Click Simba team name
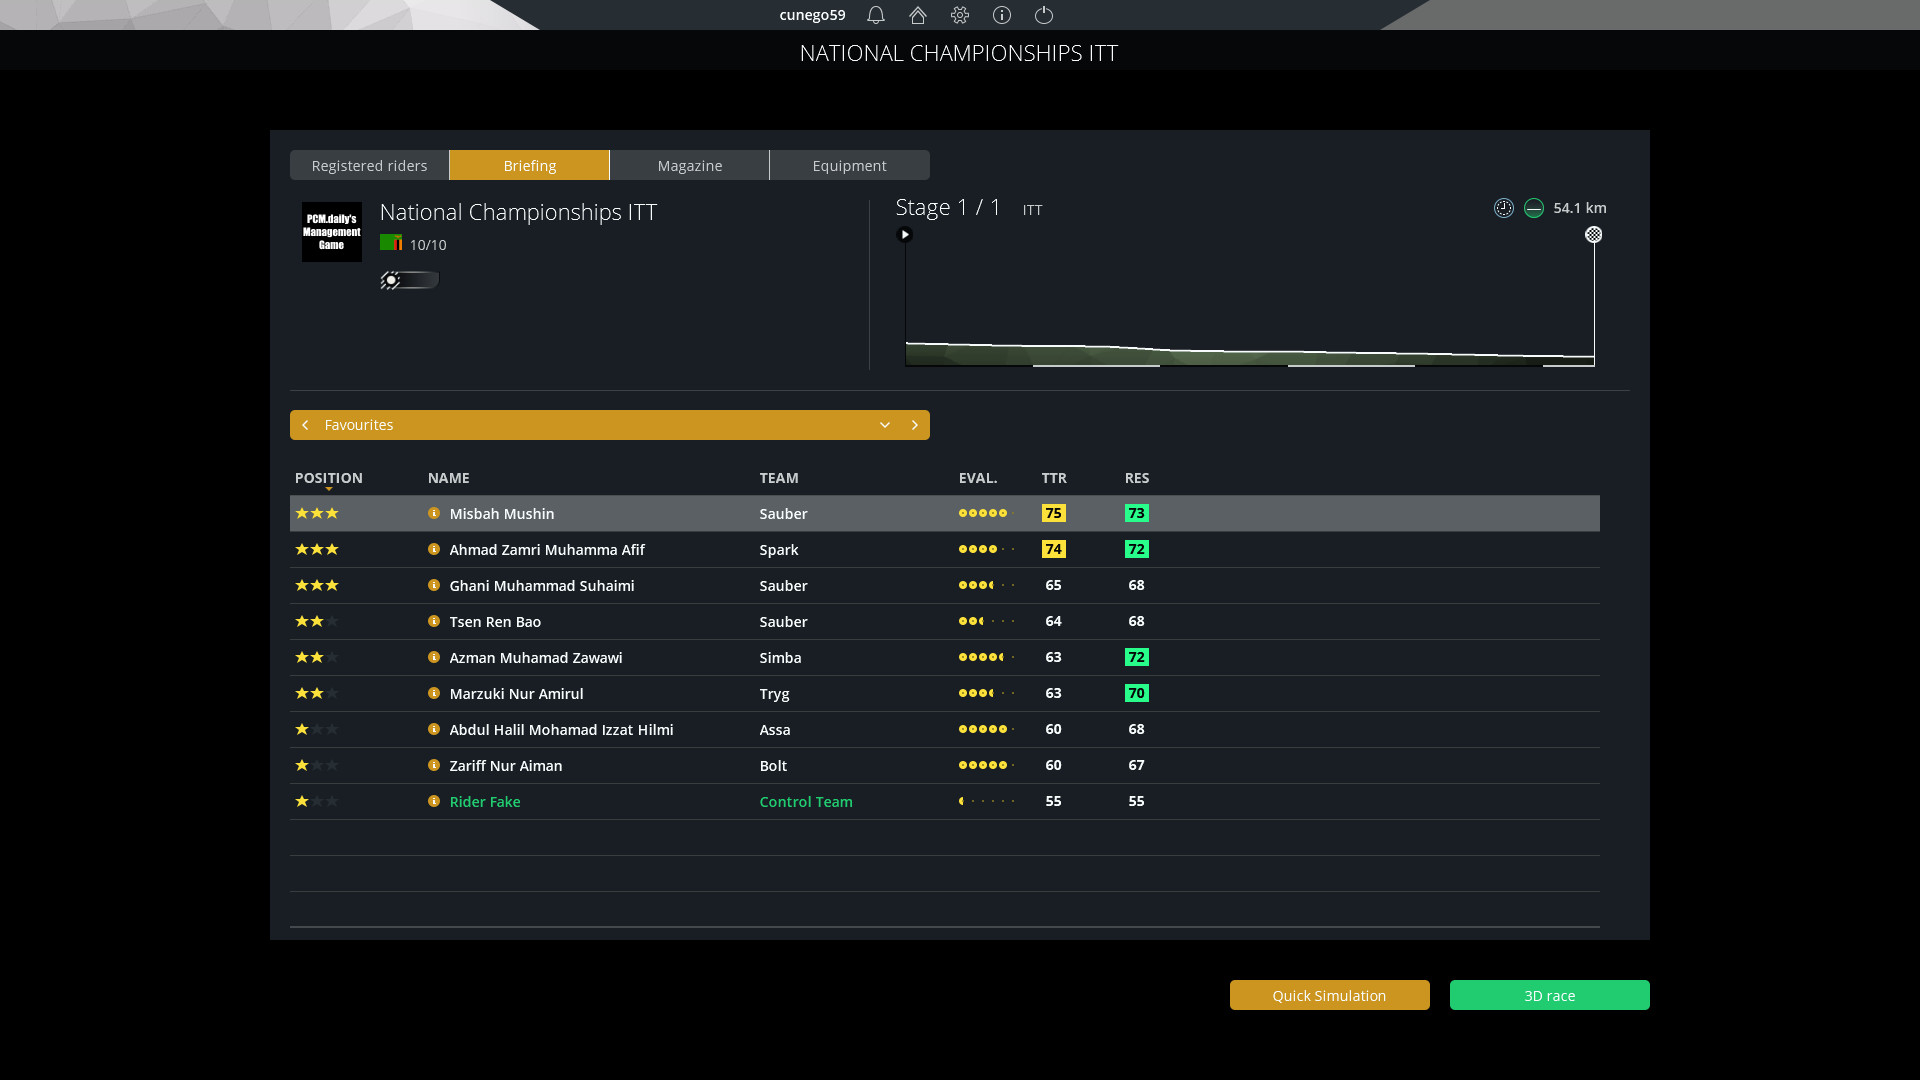 tap(780, 657)
